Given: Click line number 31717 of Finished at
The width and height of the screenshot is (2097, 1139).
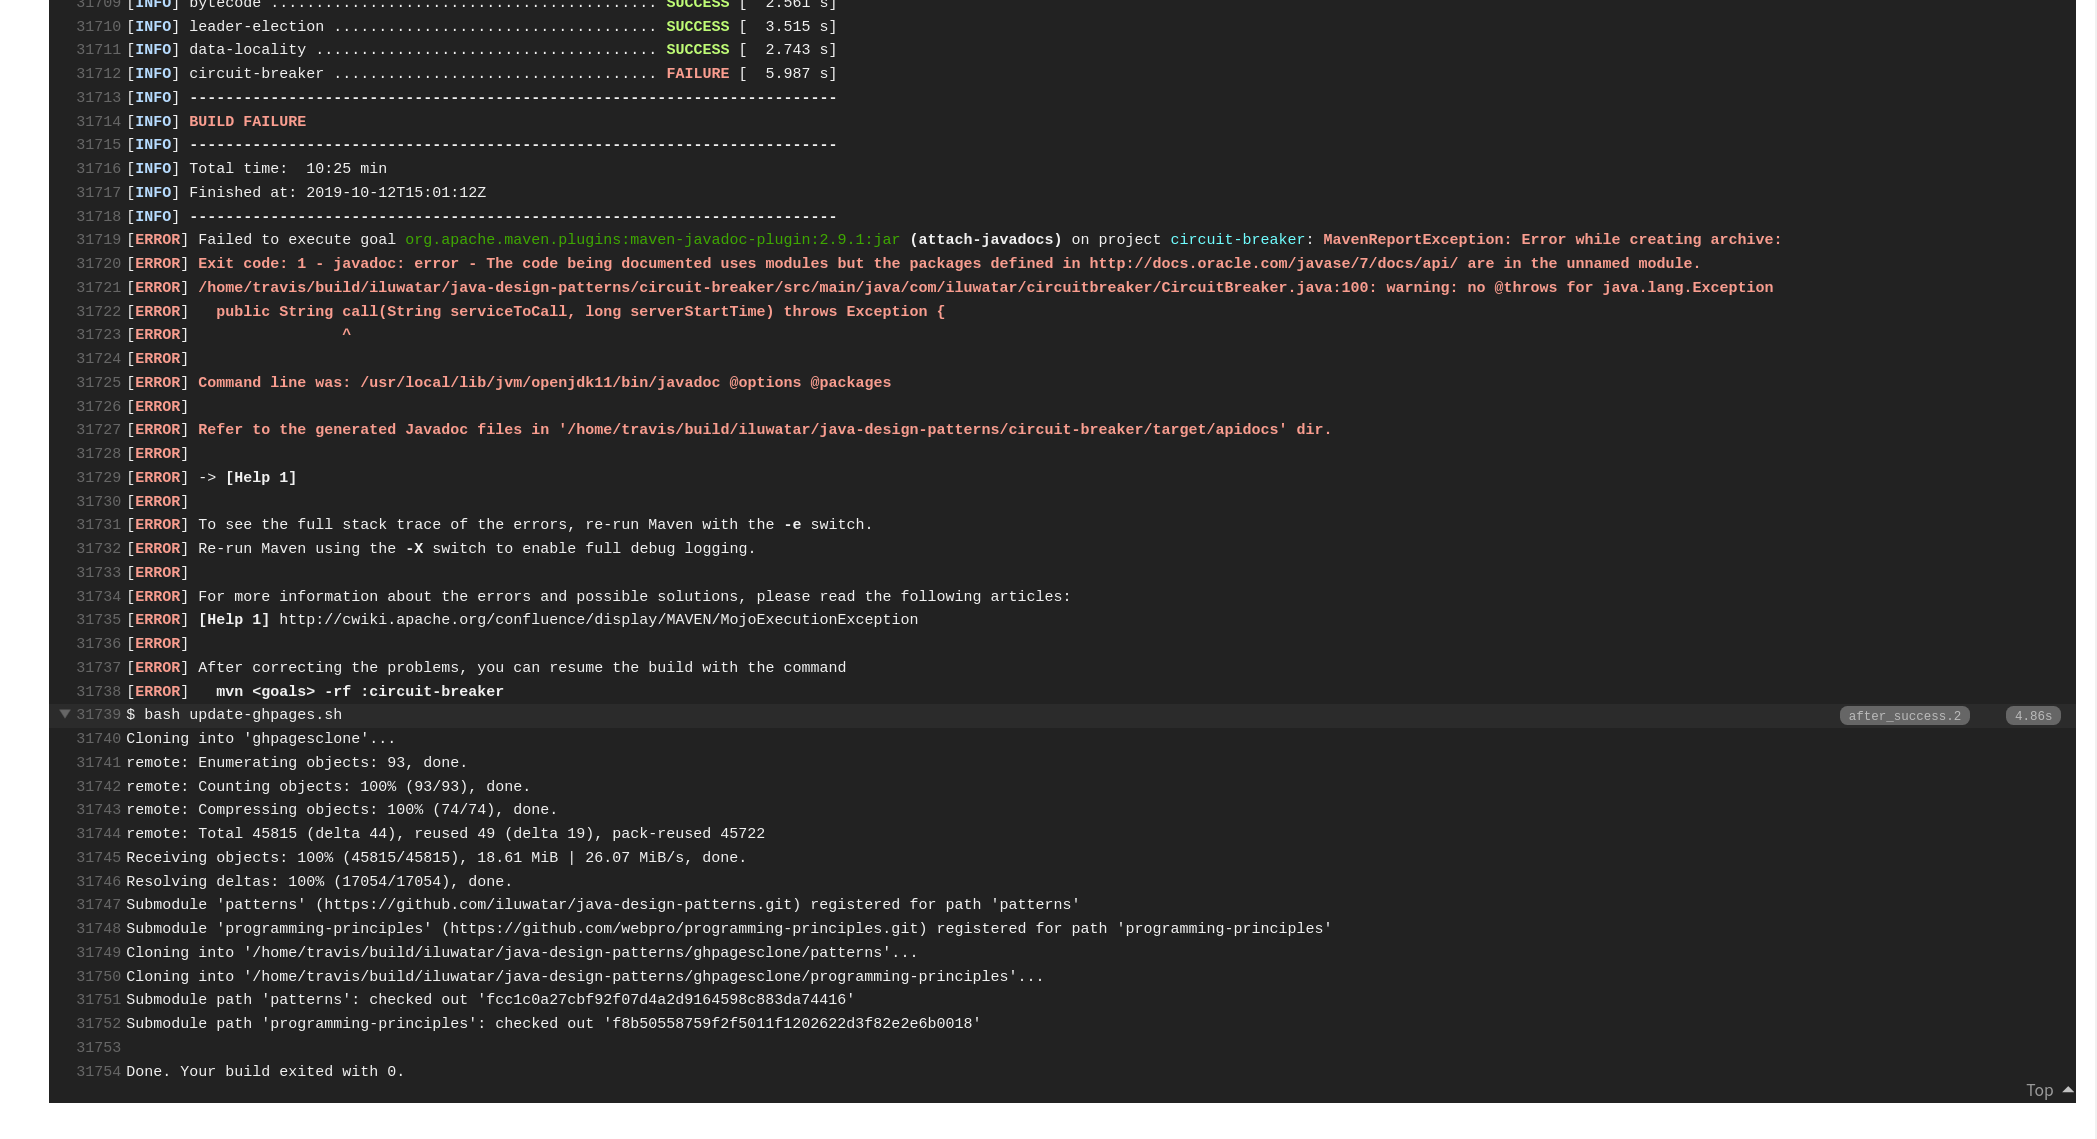Looking at the screenshot, I should pos(98,193).
